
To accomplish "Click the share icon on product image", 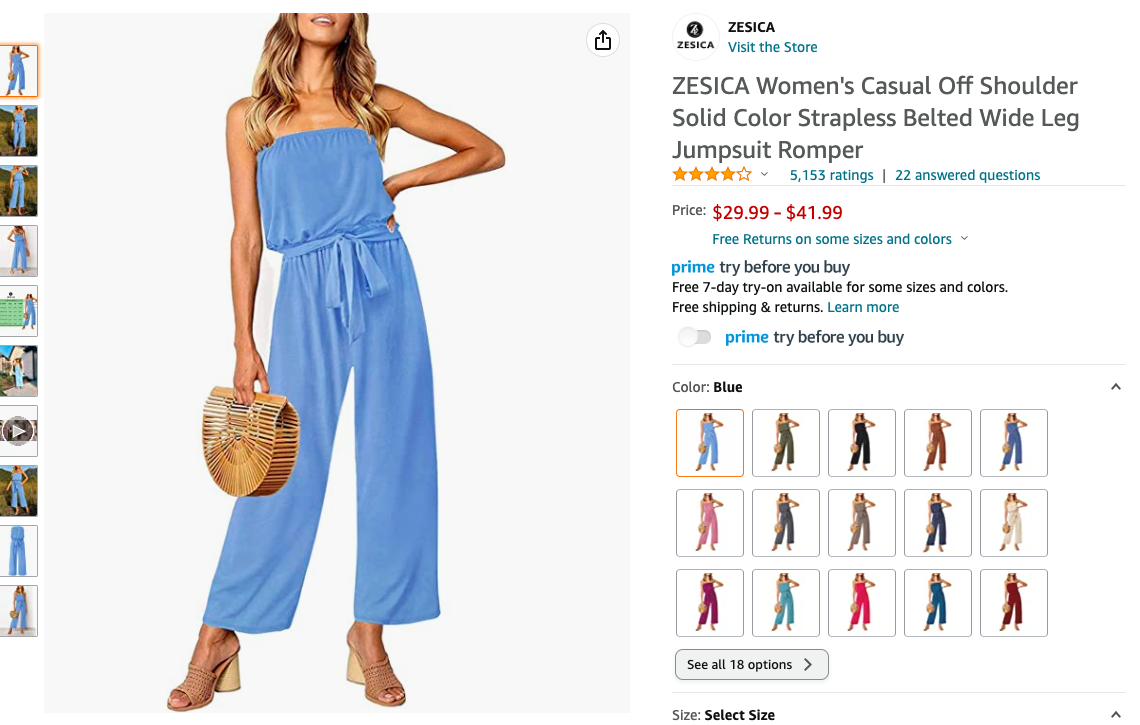I will 603,41.
